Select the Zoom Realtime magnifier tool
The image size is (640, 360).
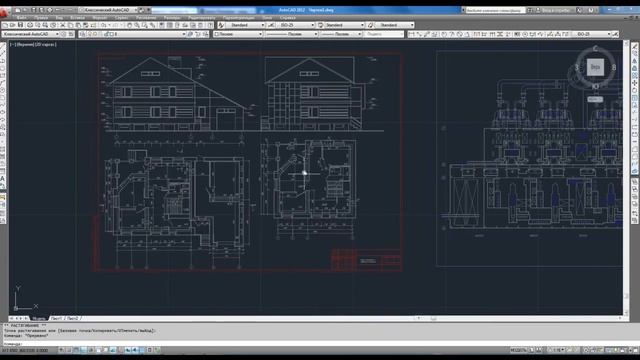click(137, 25)
